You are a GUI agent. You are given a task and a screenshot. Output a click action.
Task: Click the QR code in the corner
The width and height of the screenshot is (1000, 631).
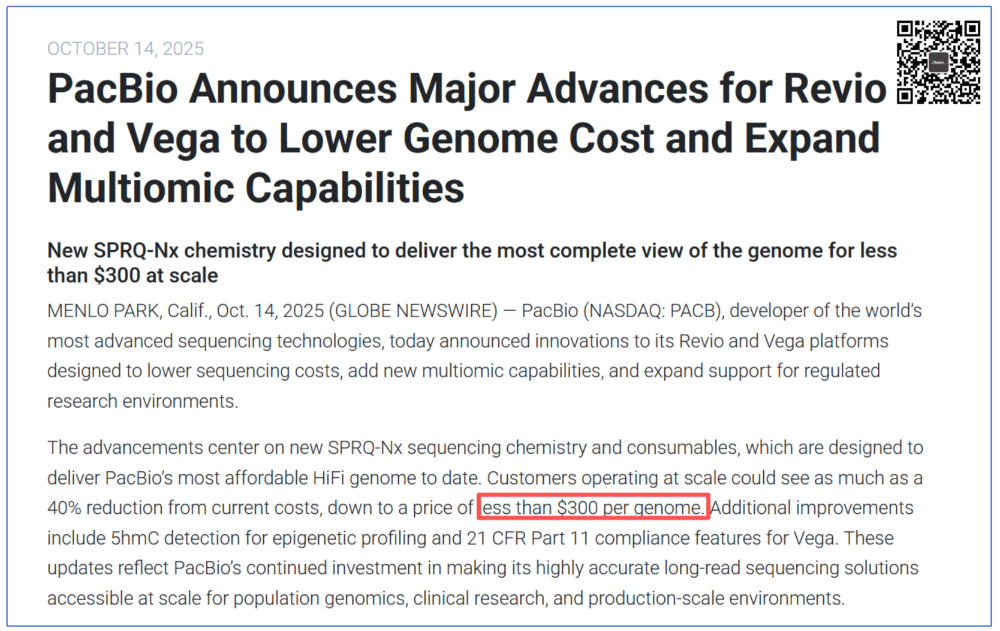tap(936, 62)
